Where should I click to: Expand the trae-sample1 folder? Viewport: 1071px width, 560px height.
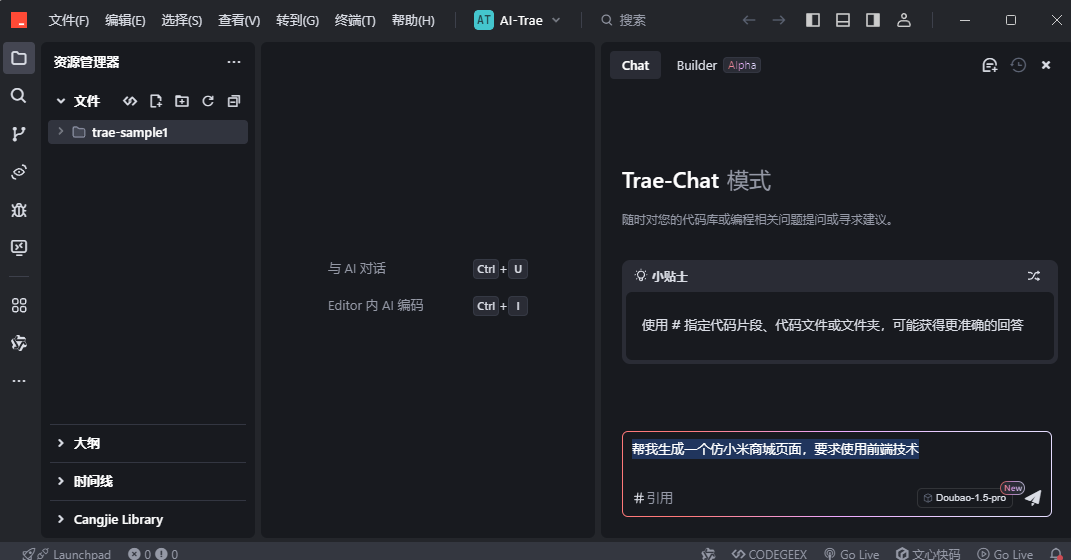pyautogui.click(x=61, y=132)
